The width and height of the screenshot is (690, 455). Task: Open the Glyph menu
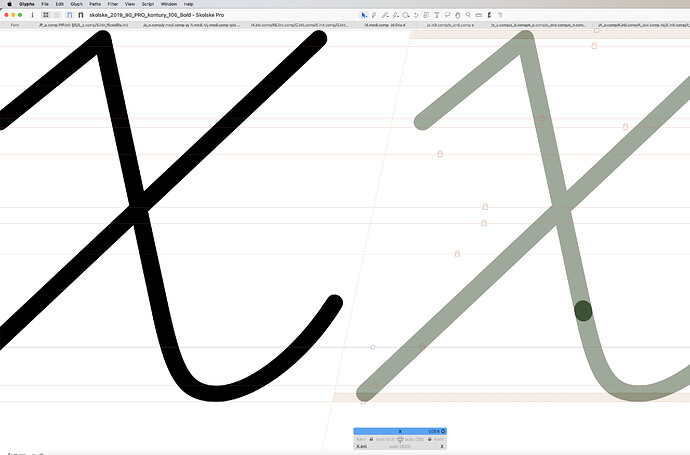click(x=77, y=4)
